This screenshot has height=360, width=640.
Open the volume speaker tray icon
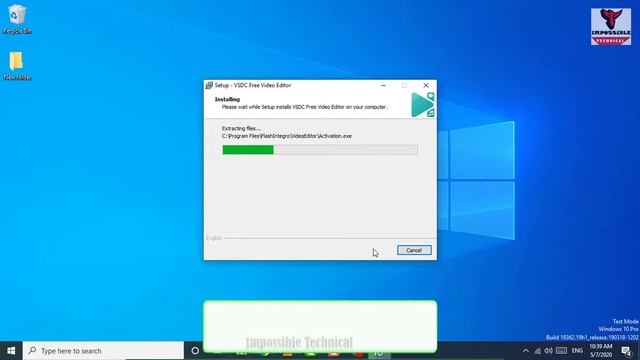[548, 351]
